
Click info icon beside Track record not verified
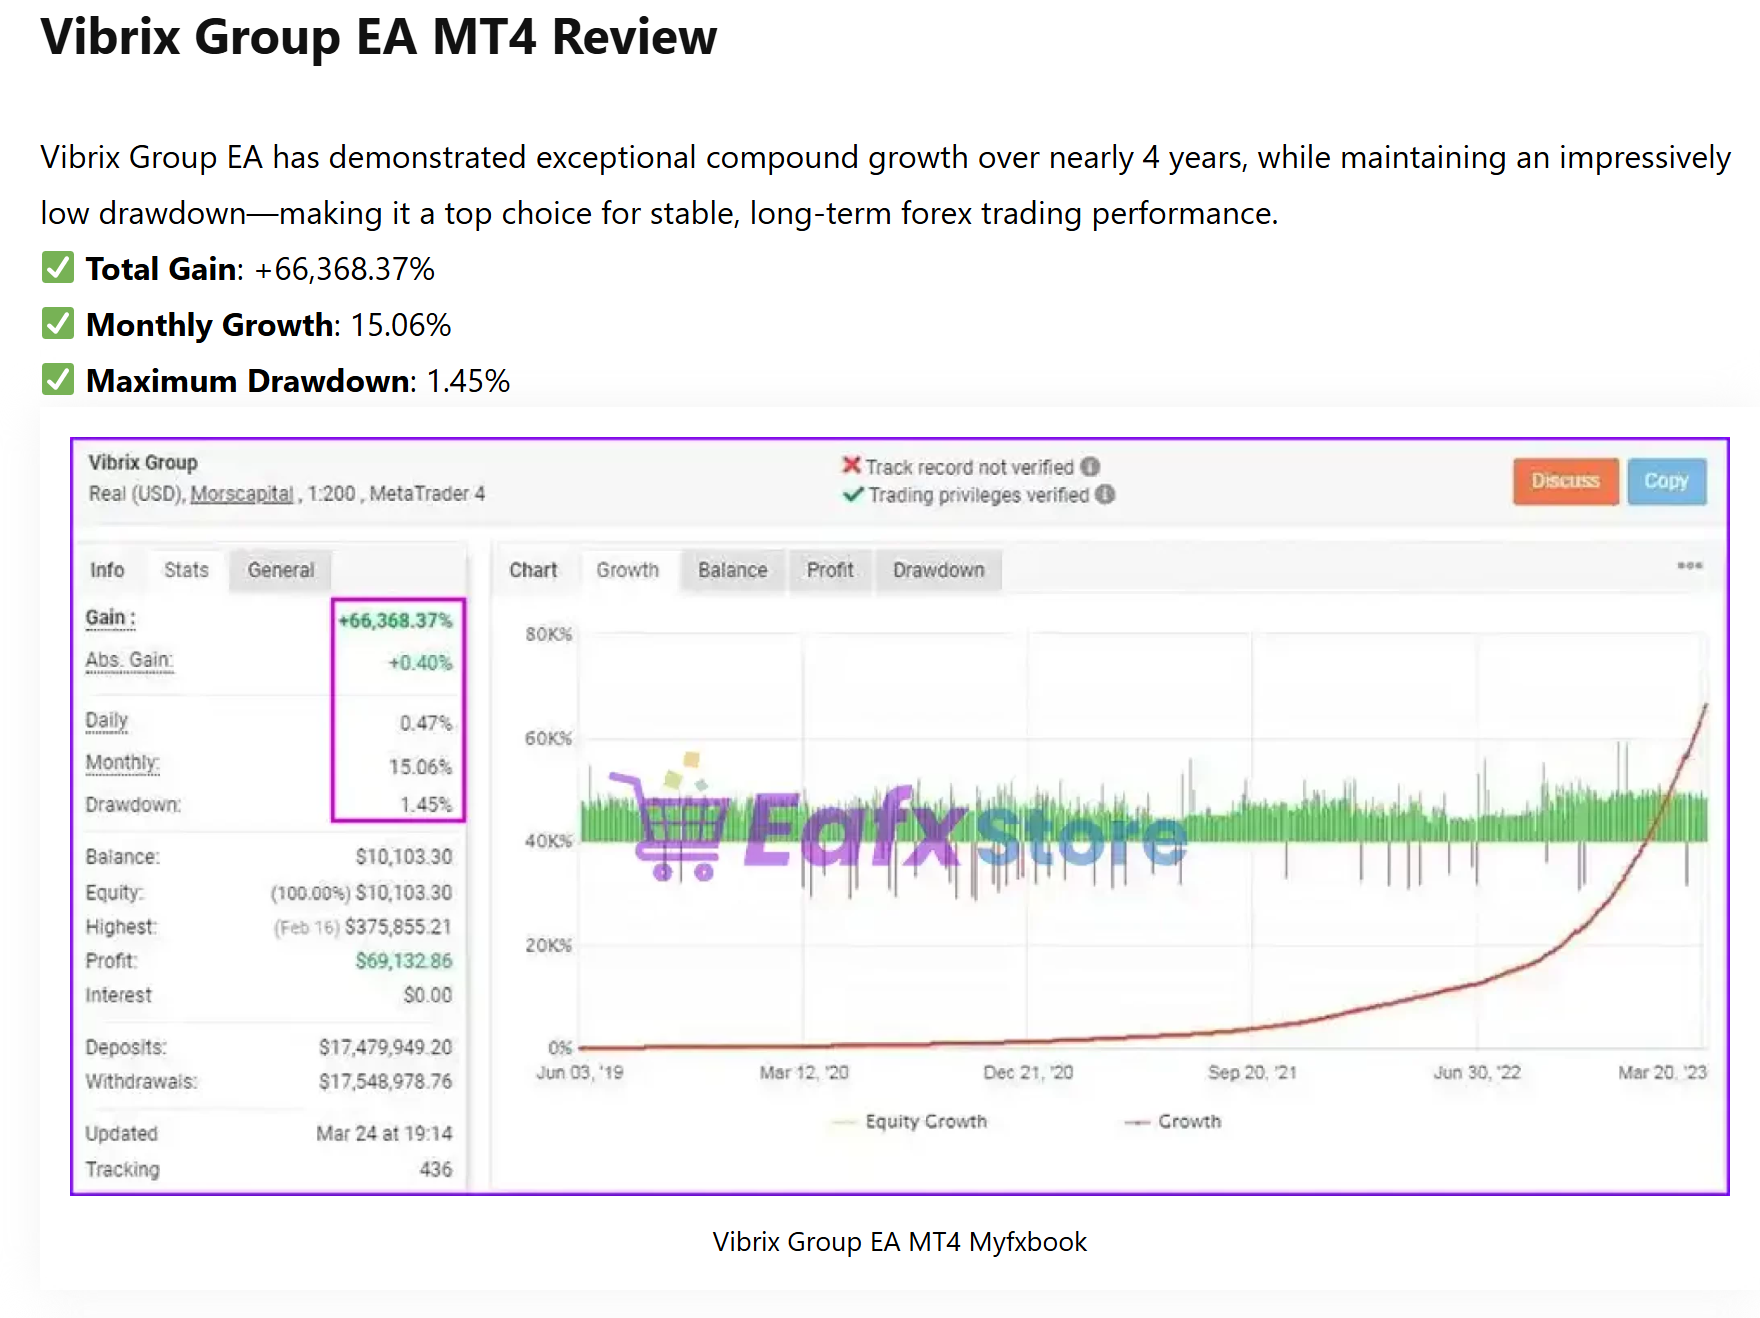point(1090,467)
